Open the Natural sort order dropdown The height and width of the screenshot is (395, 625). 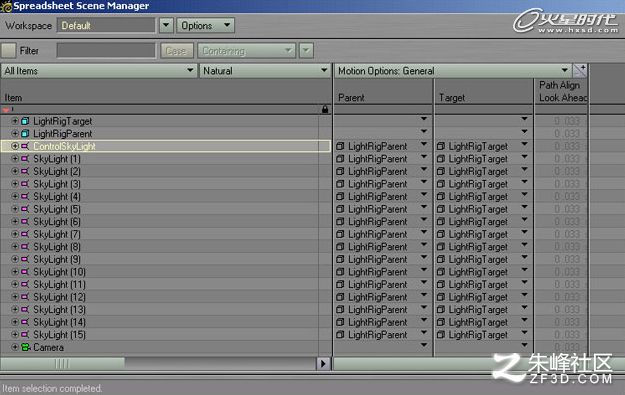[x=265, y=71]
